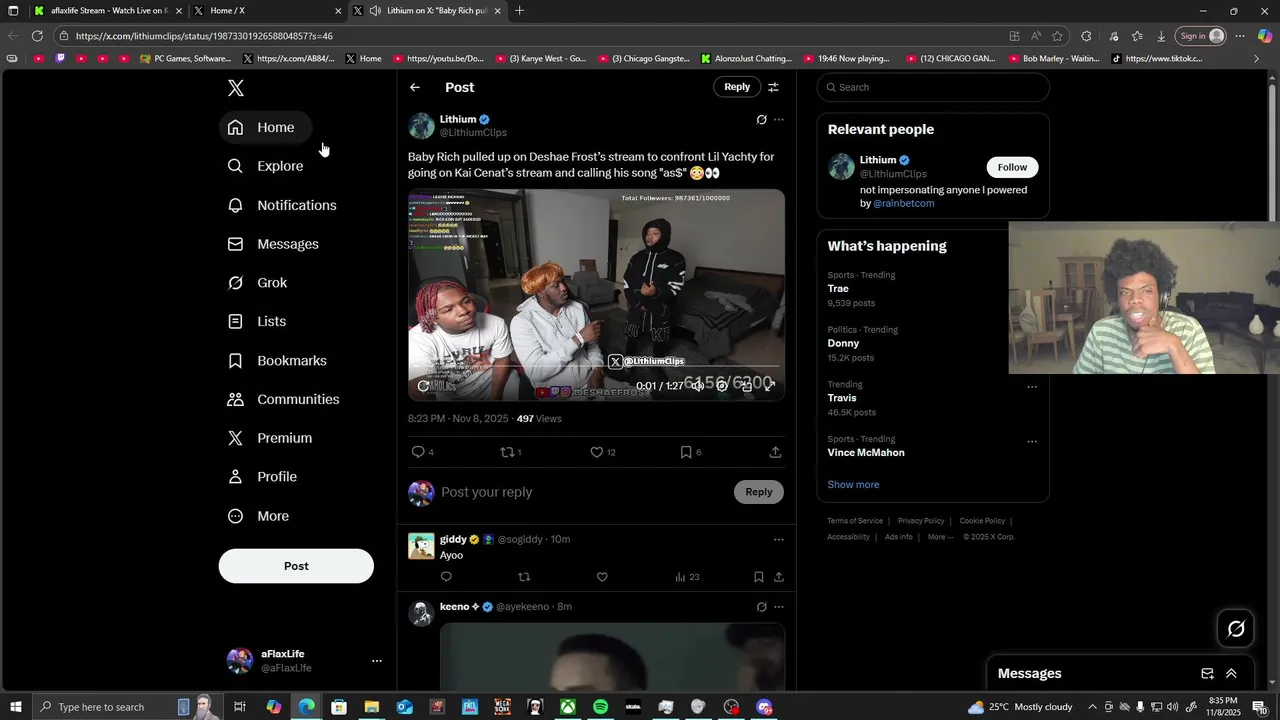Compose new message in Messages drawer
The image size is (1280, 720).
1207,674
